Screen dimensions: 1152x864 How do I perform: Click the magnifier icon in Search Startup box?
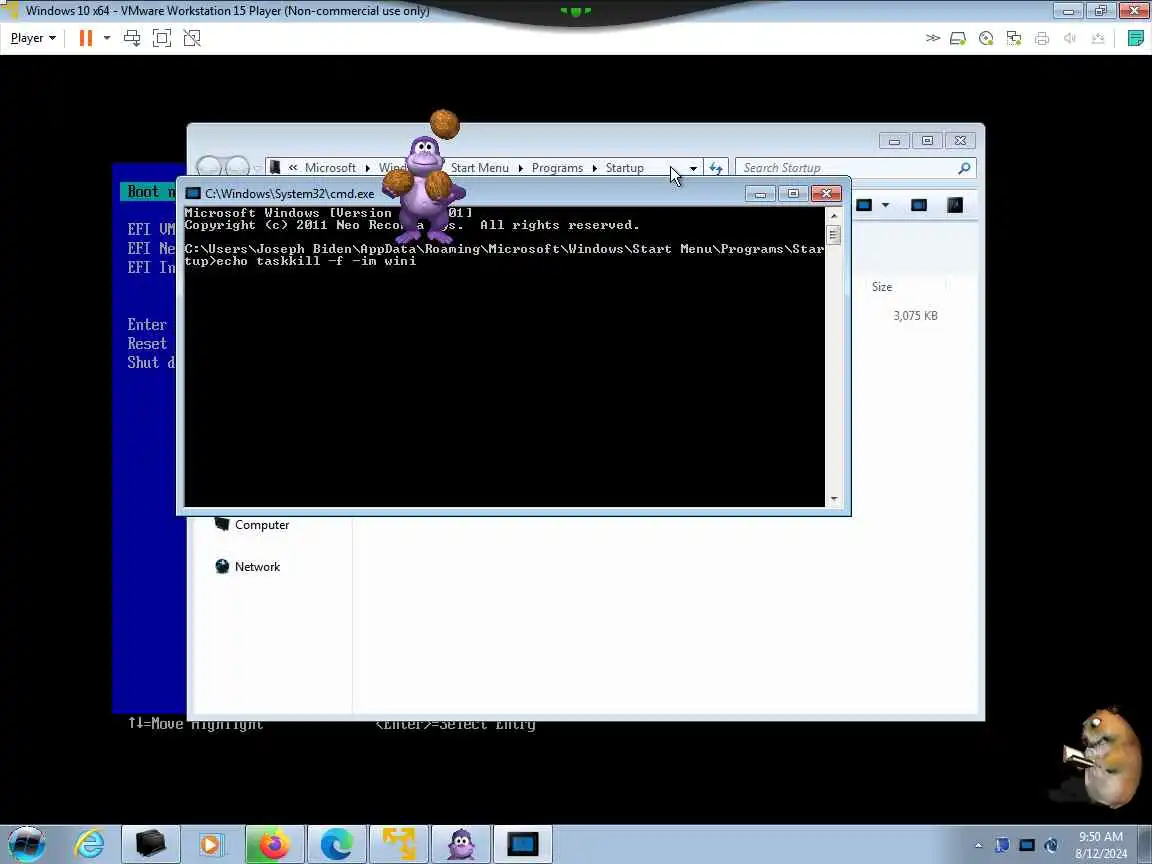(x=964, y=168)
